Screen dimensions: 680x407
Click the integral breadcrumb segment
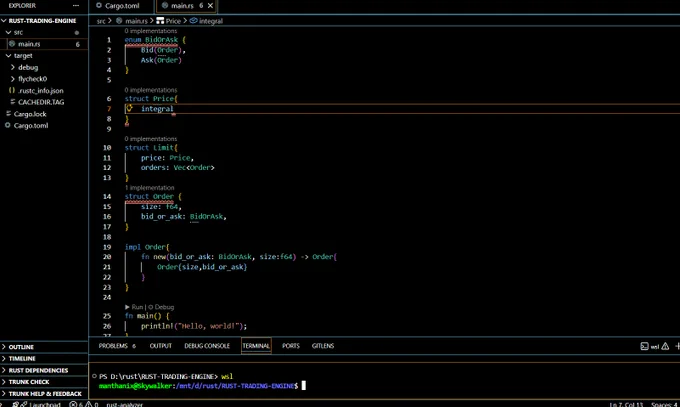(x=206, y=21)
